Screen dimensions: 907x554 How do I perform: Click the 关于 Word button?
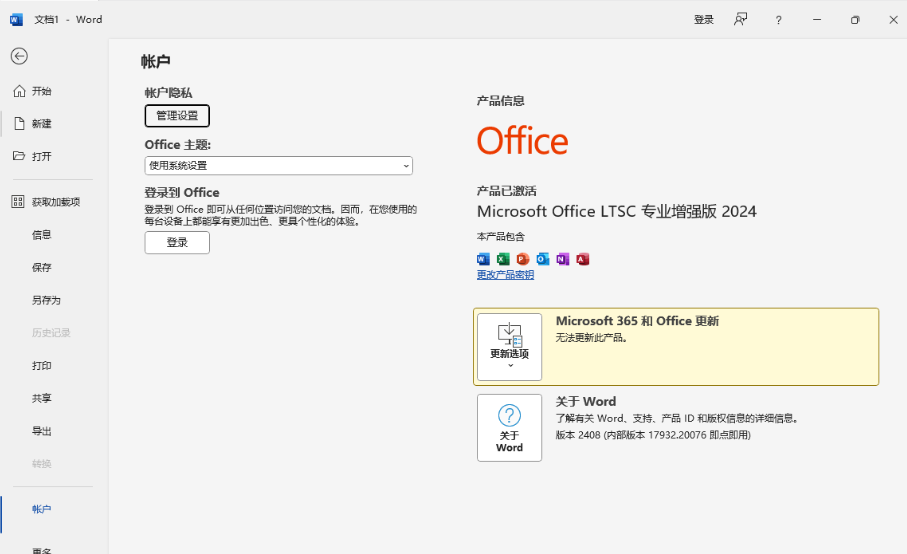(510, 428)
